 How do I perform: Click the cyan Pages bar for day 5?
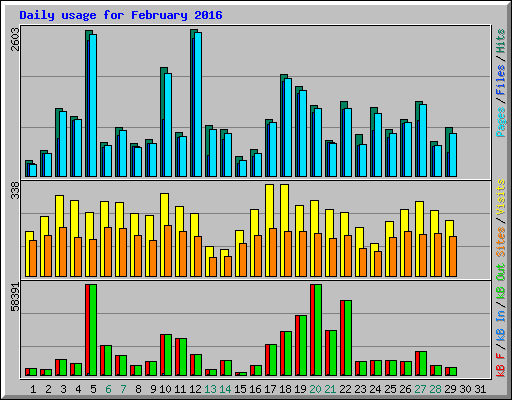pos(93,105)
